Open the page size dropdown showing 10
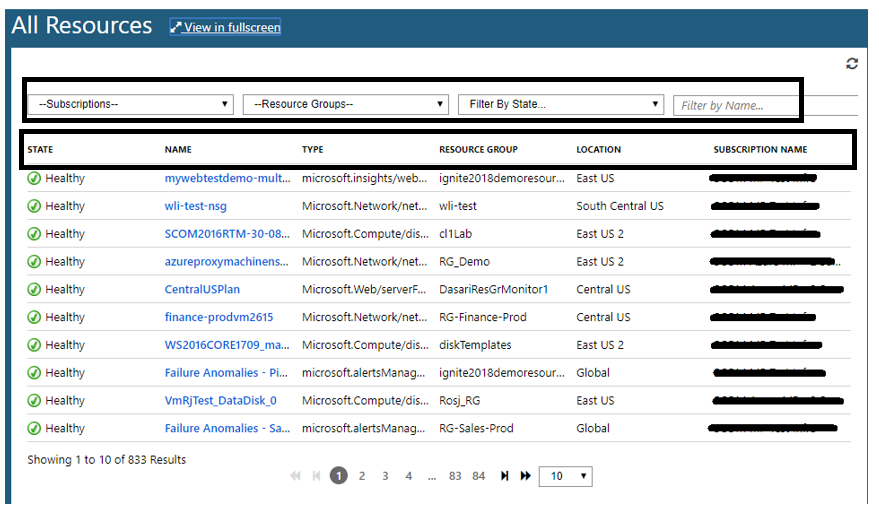This screenshot has width=879, height=514. [x=566, y=476]
